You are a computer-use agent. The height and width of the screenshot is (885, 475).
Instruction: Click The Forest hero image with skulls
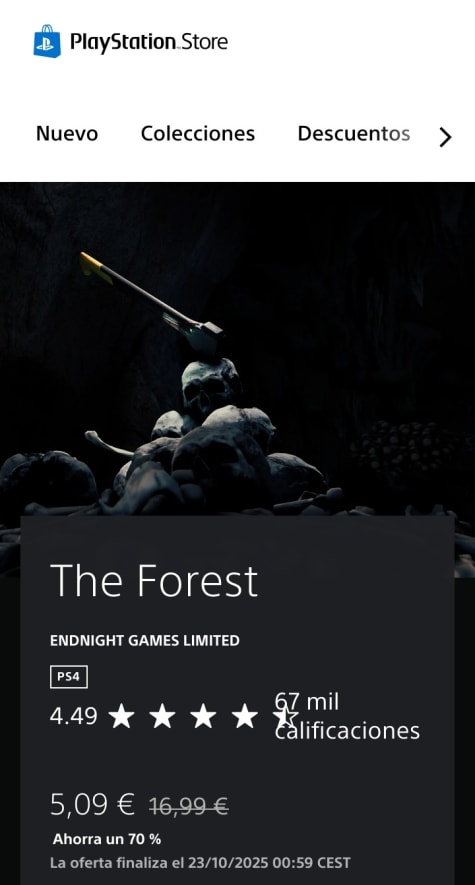click(238, 348)
